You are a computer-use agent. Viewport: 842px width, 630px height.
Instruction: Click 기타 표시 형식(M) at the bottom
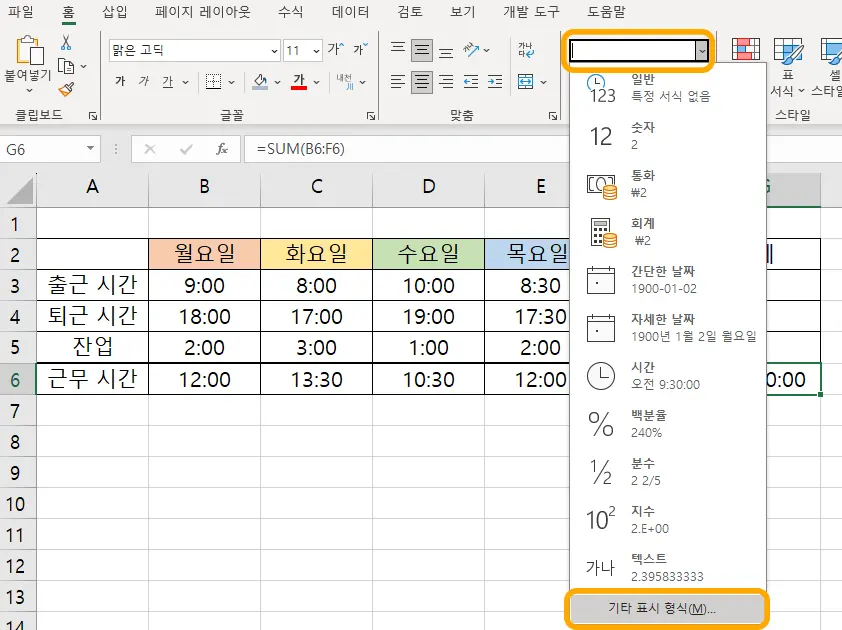click(x=665, y=608)
